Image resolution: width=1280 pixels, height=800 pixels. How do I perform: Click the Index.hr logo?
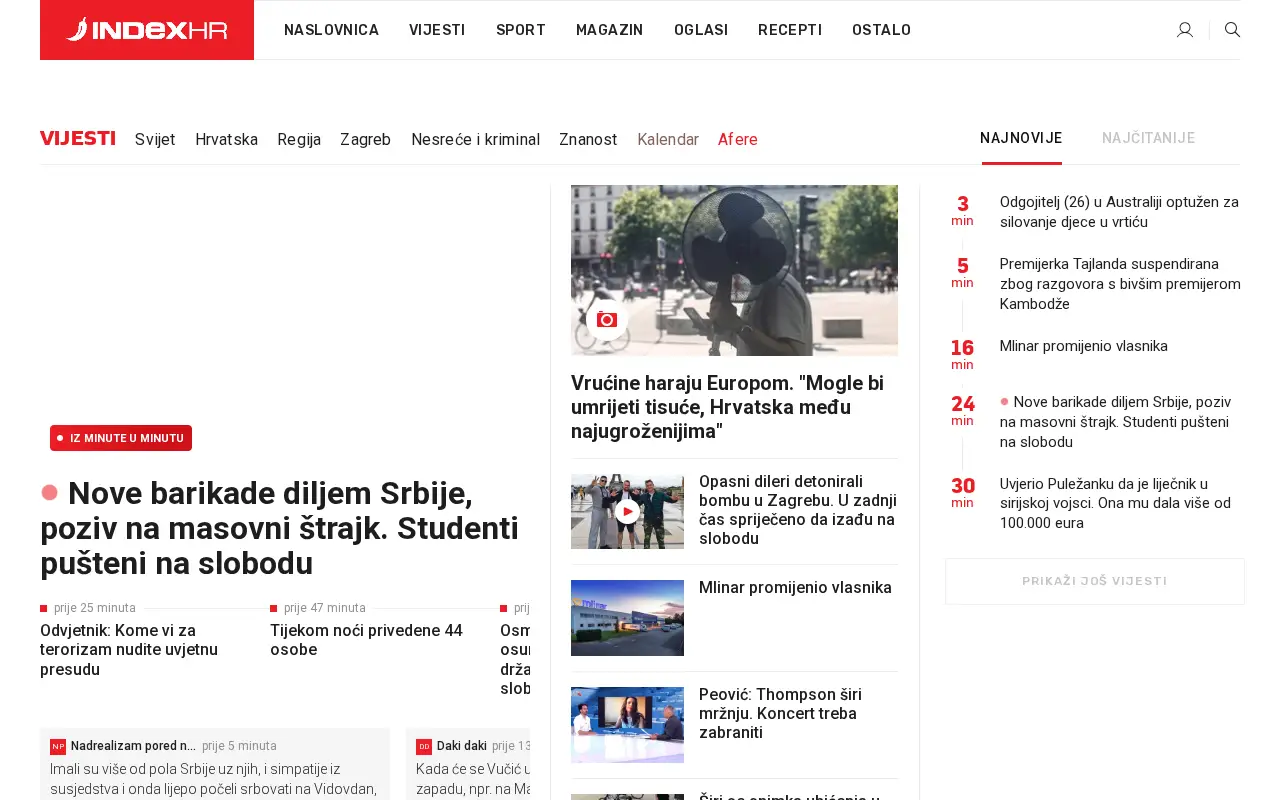(147, 30)
